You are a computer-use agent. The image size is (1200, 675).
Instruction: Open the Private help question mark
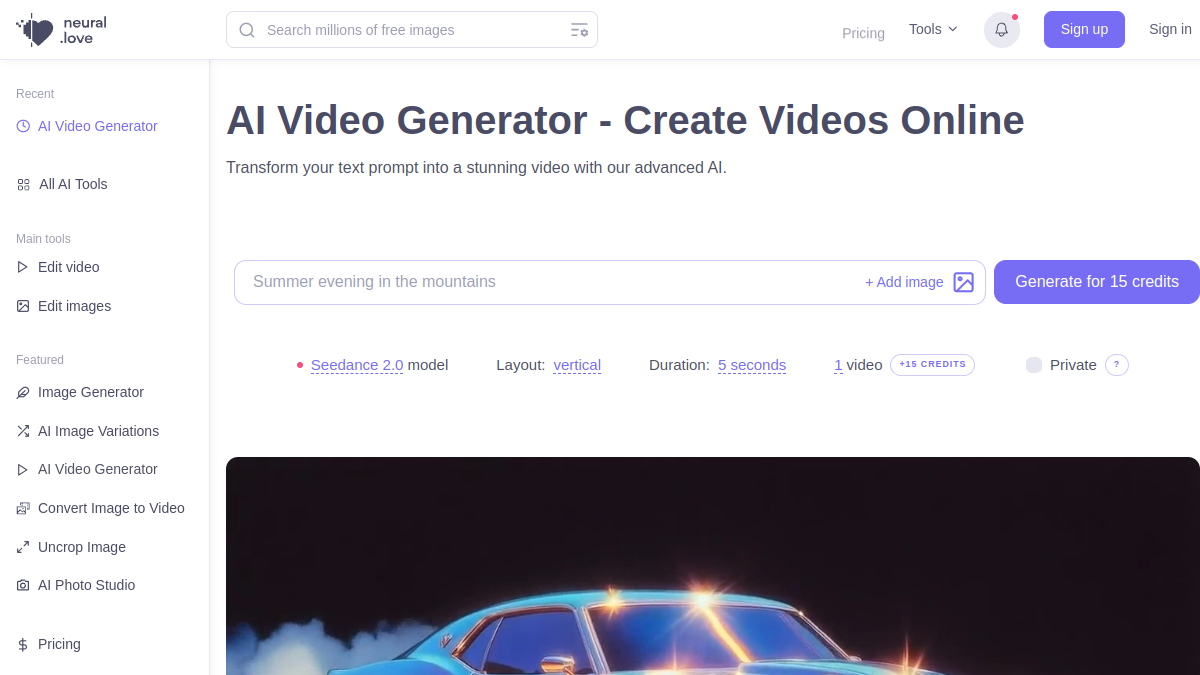pyautogui.click(x=1117, y=365)
